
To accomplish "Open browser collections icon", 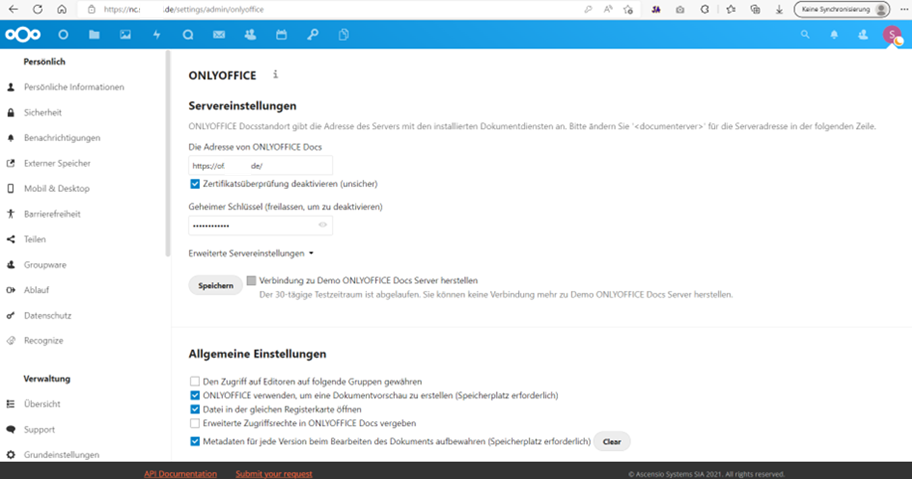I will [755, 9].
